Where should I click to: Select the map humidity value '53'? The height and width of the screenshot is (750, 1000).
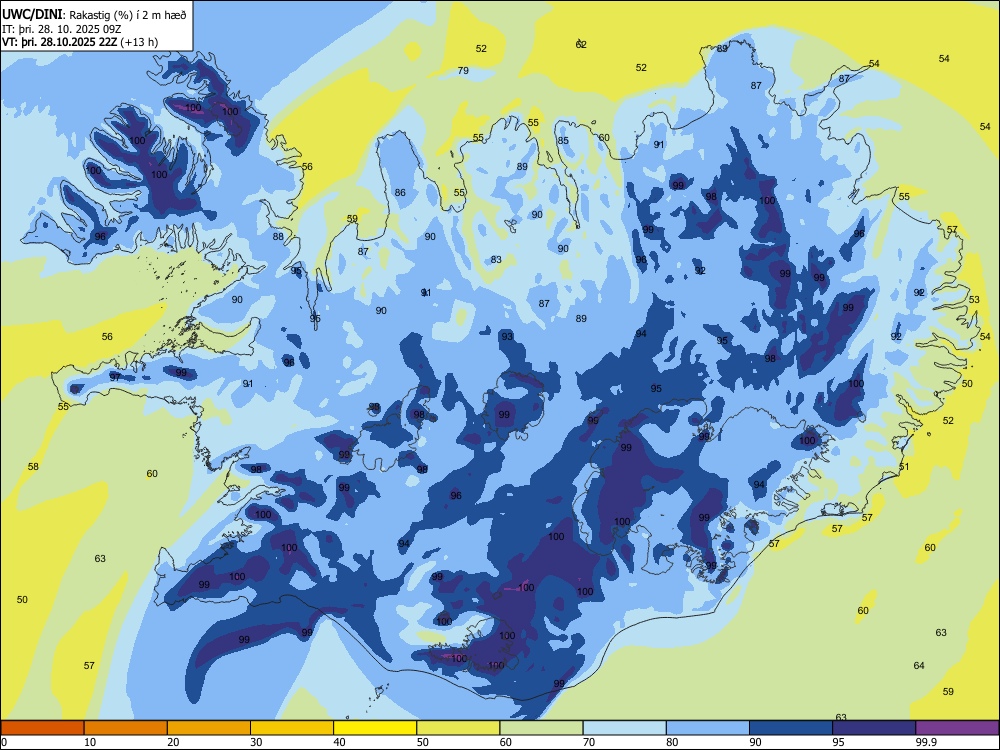[974, 300]
